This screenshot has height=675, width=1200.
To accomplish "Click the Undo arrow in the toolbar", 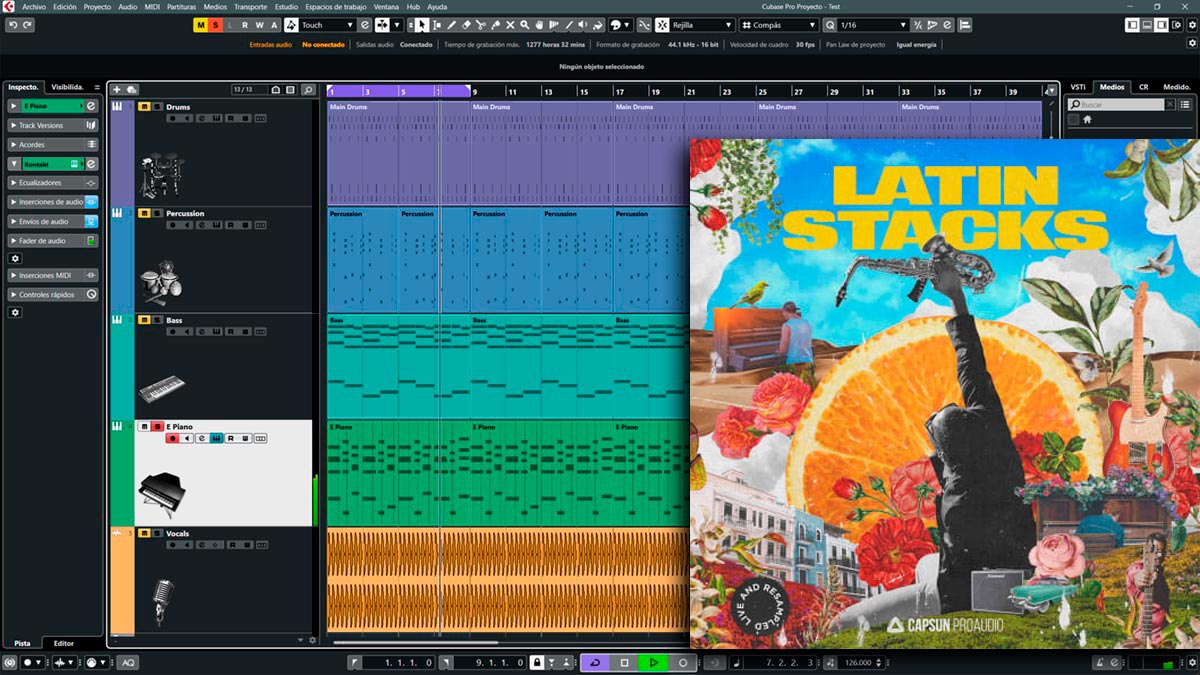I will (x=13, y=25).
